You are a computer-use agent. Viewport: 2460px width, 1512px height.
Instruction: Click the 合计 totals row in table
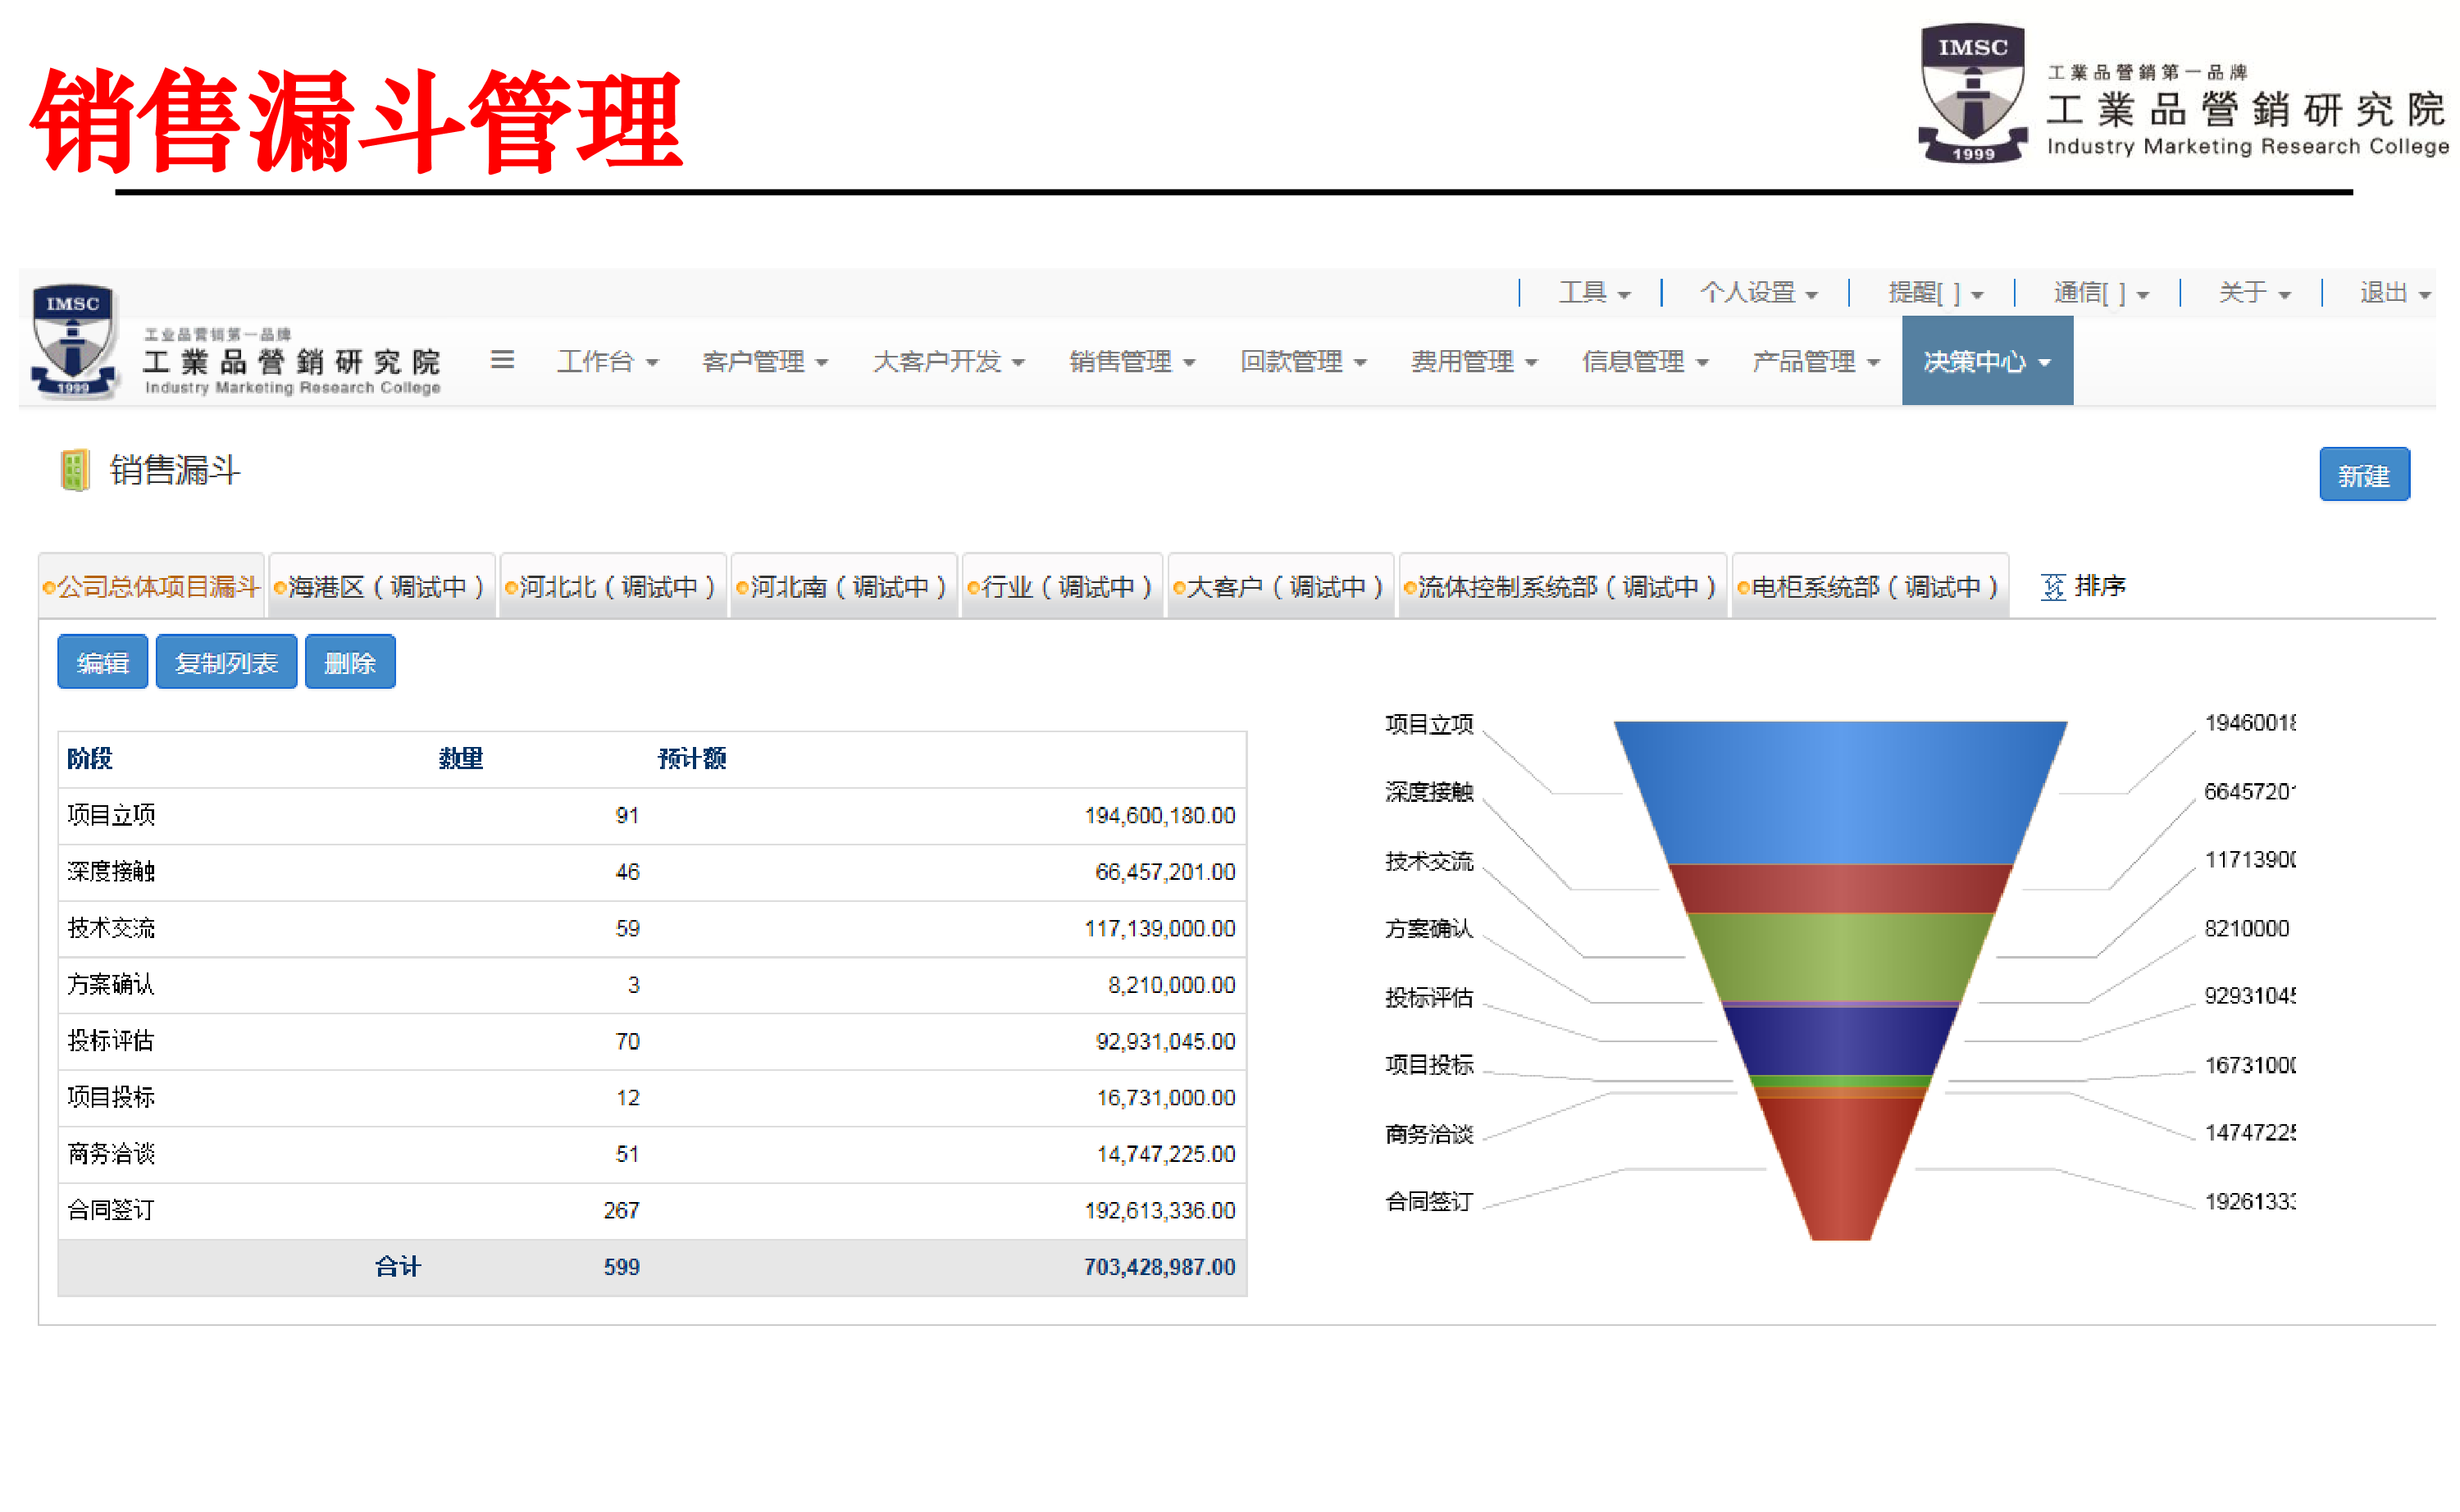point(398,1266)
